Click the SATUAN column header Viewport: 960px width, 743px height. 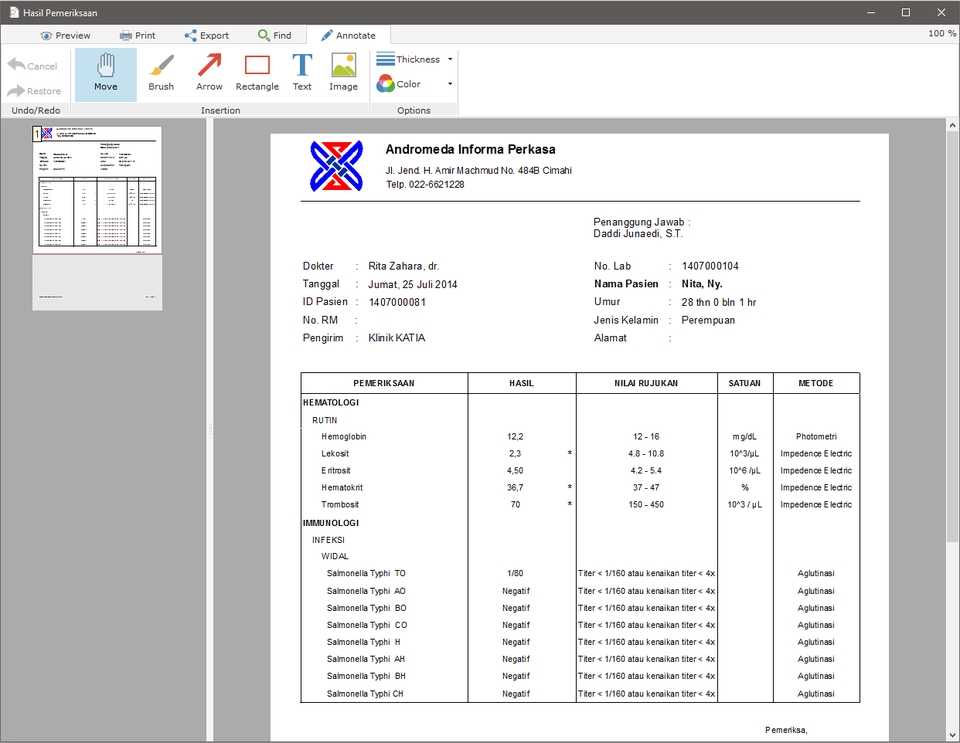click(744, 383)
